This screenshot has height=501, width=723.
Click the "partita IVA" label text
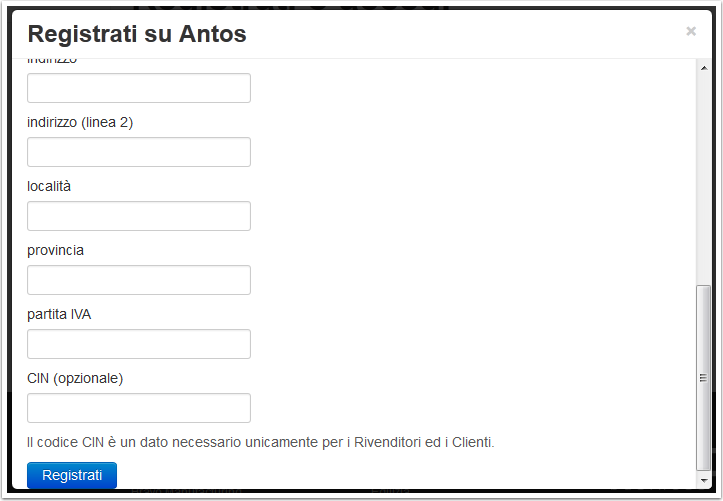click(59, 314)
